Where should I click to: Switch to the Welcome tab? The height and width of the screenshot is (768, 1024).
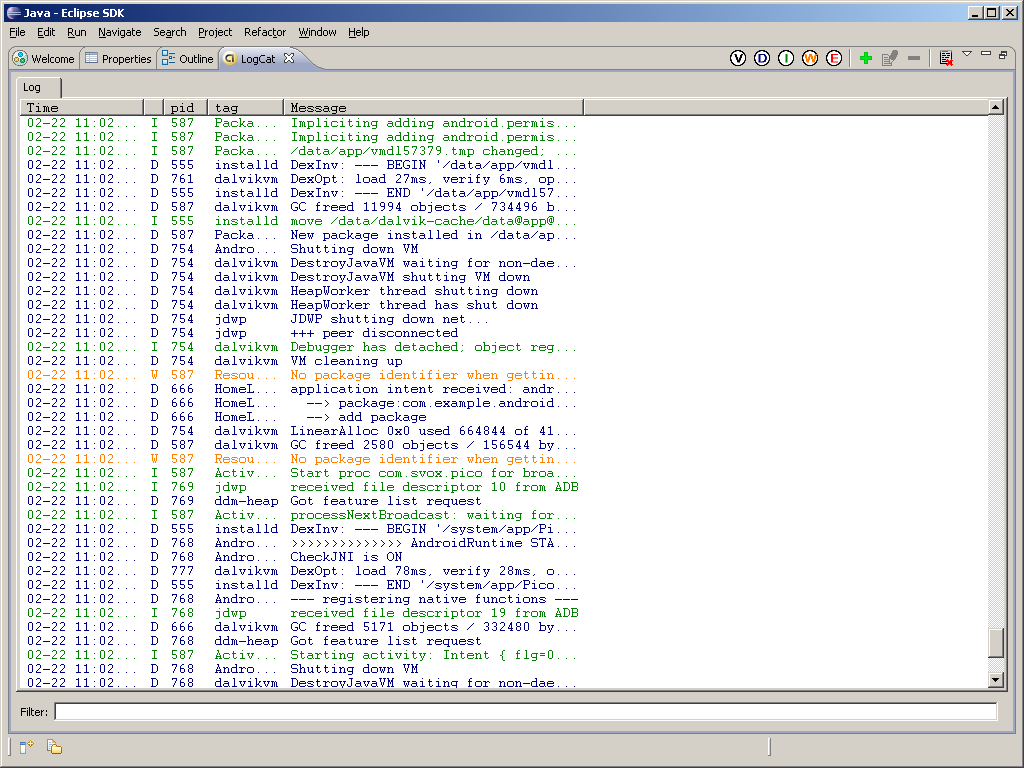point(44,59)
